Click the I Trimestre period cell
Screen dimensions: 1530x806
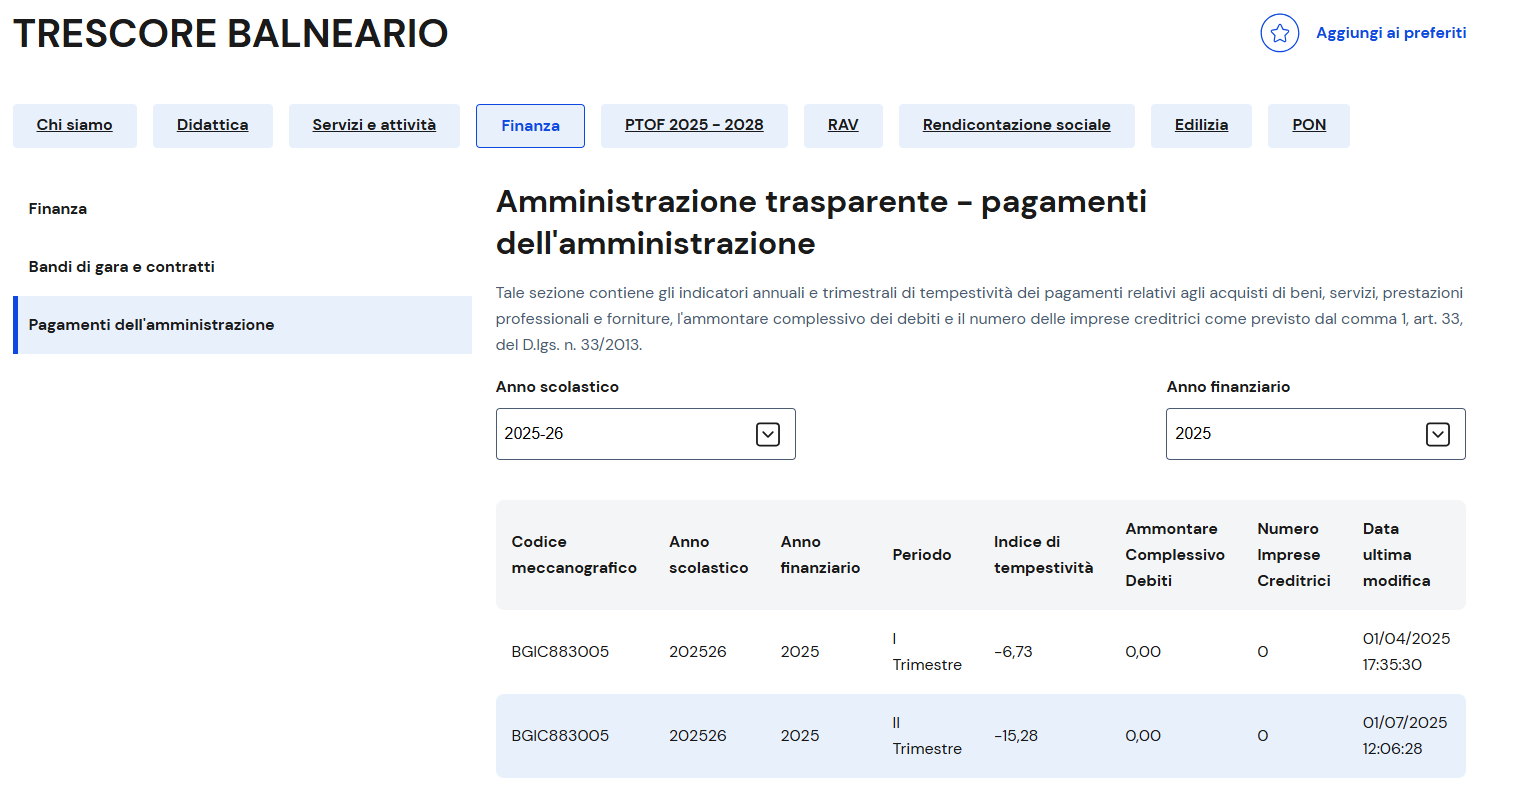926,652
